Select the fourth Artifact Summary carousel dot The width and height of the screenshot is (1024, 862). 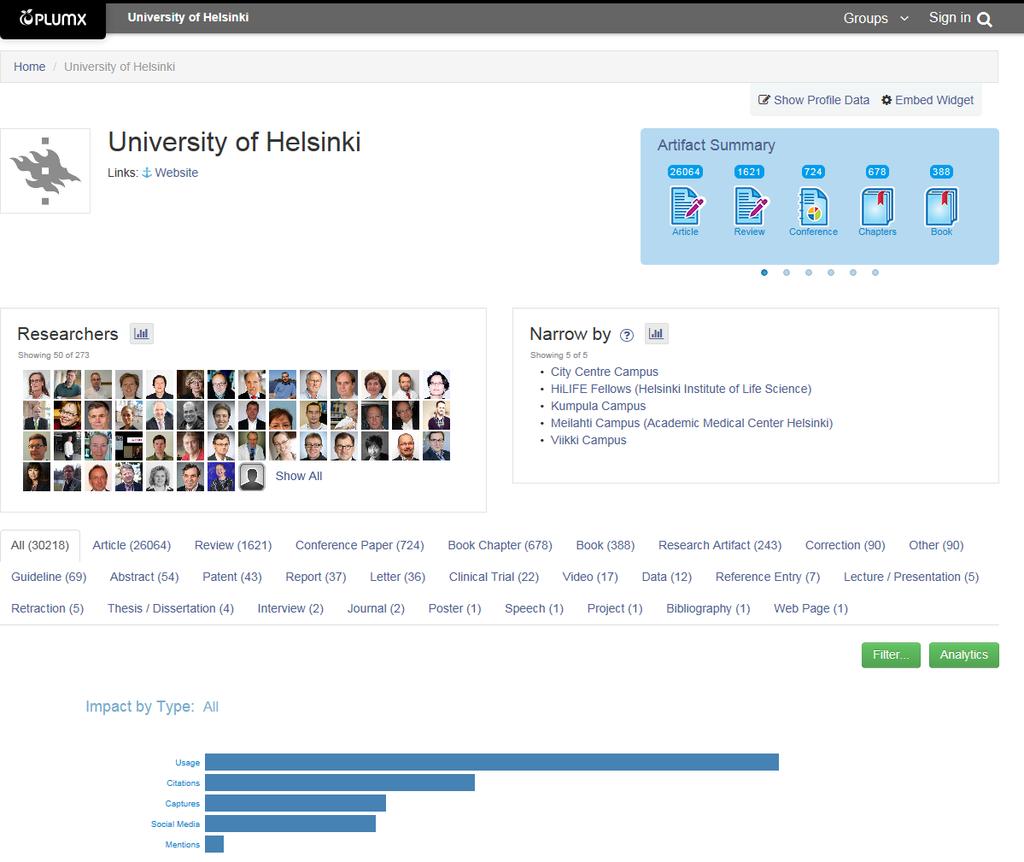[x=831, y=272]
